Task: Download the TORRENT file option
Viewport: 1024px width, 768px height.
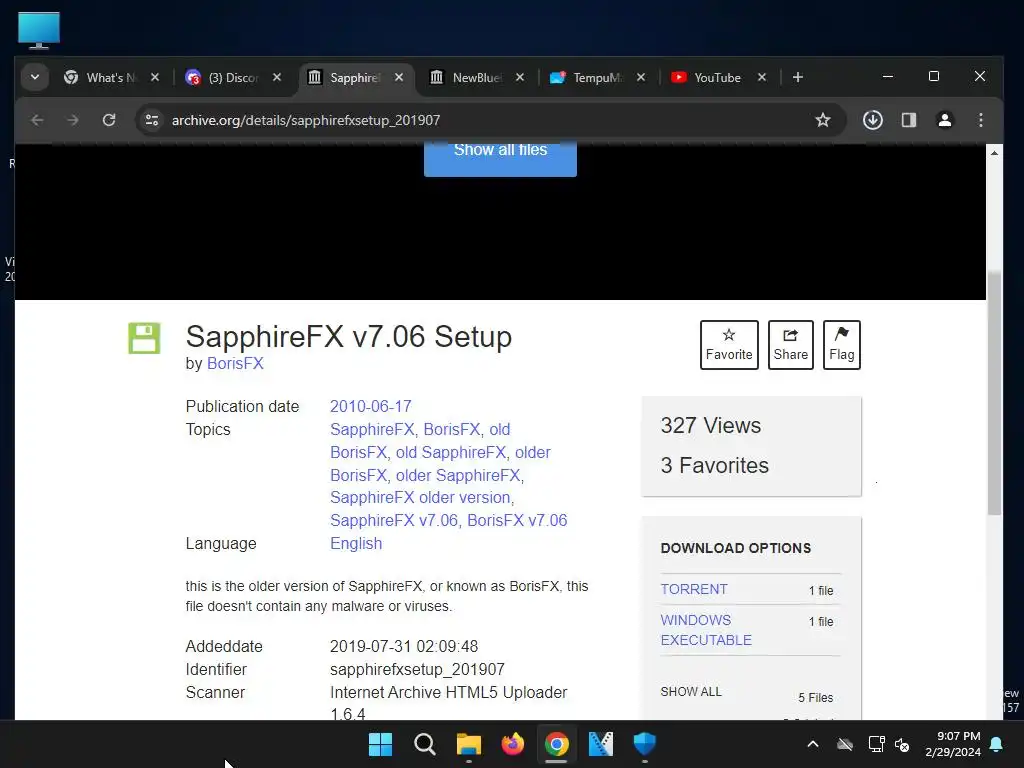Action: click(694, 589)
